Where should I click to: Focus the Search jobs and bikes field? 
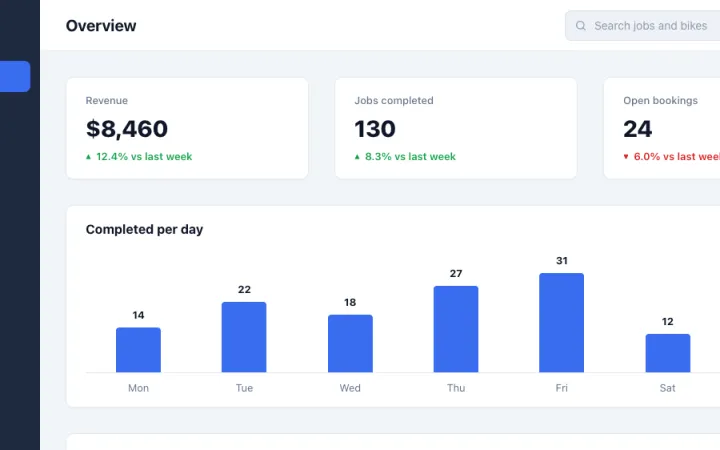642,26
